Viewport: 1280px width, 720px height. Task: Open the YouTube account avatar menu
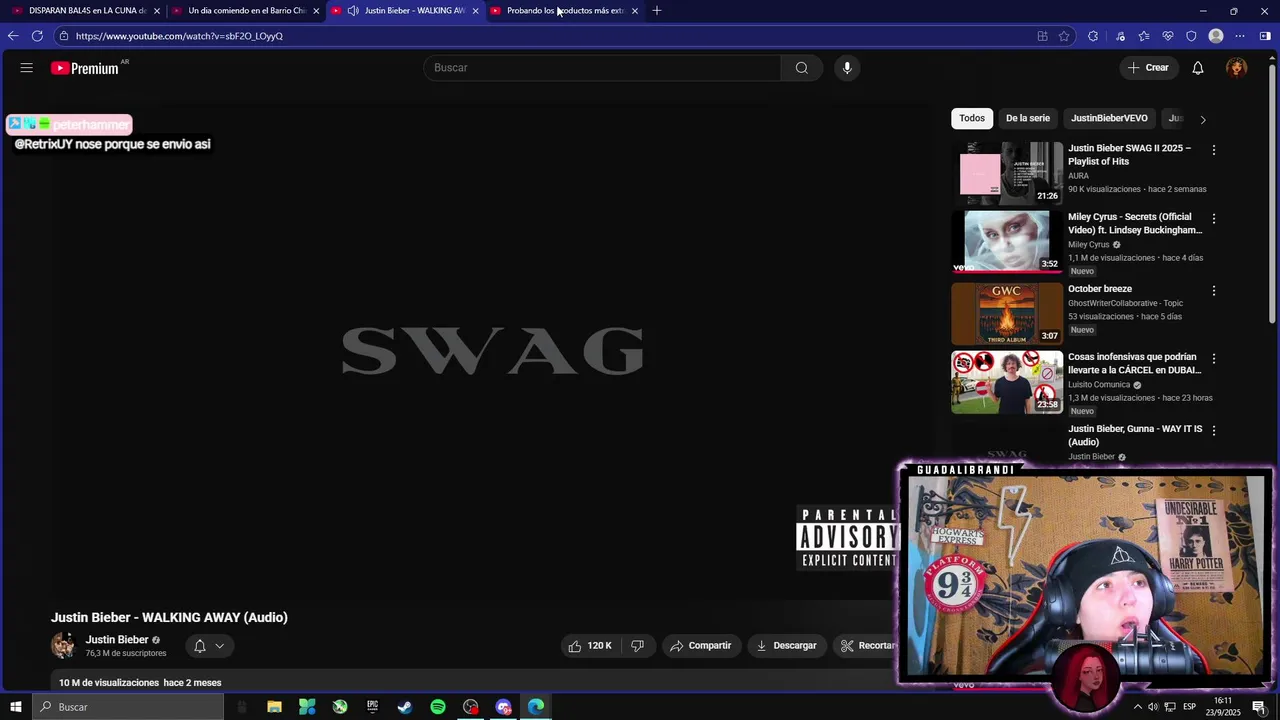[1237, 68]
